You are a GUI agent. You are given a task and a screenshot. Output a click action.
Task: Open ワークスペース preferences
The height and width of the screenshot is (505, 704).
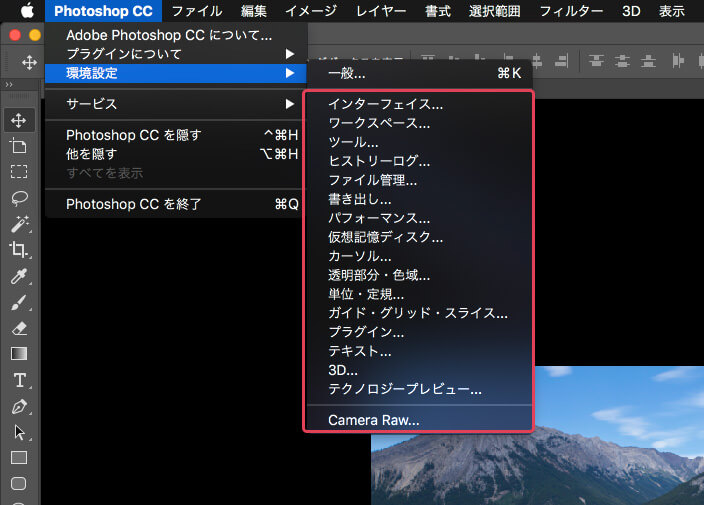point(420,123)
